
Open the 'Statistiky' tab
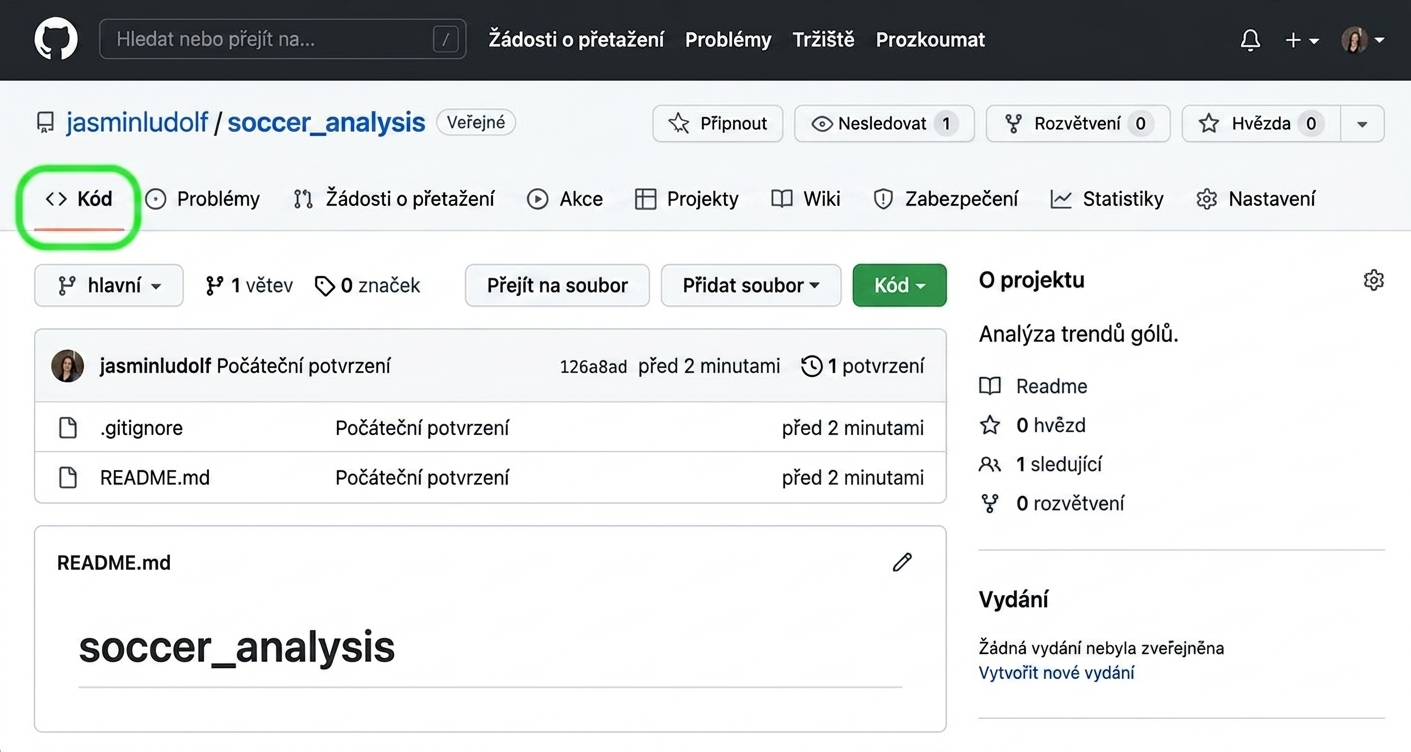1107,199
